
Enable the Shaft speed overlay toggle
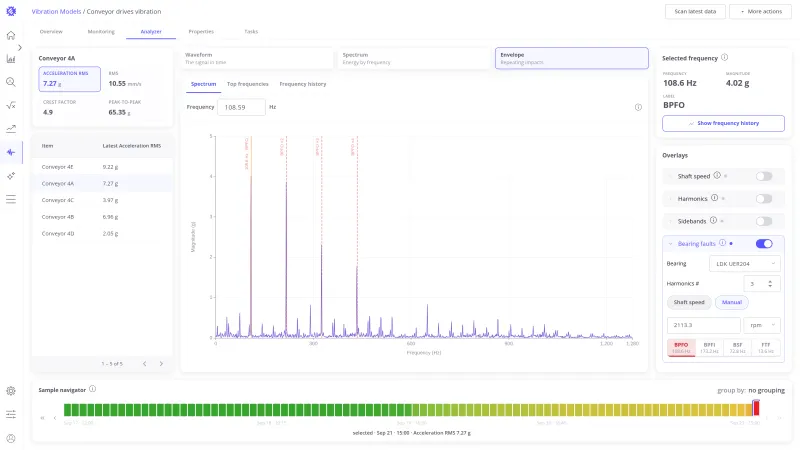[x=764, y=176]
